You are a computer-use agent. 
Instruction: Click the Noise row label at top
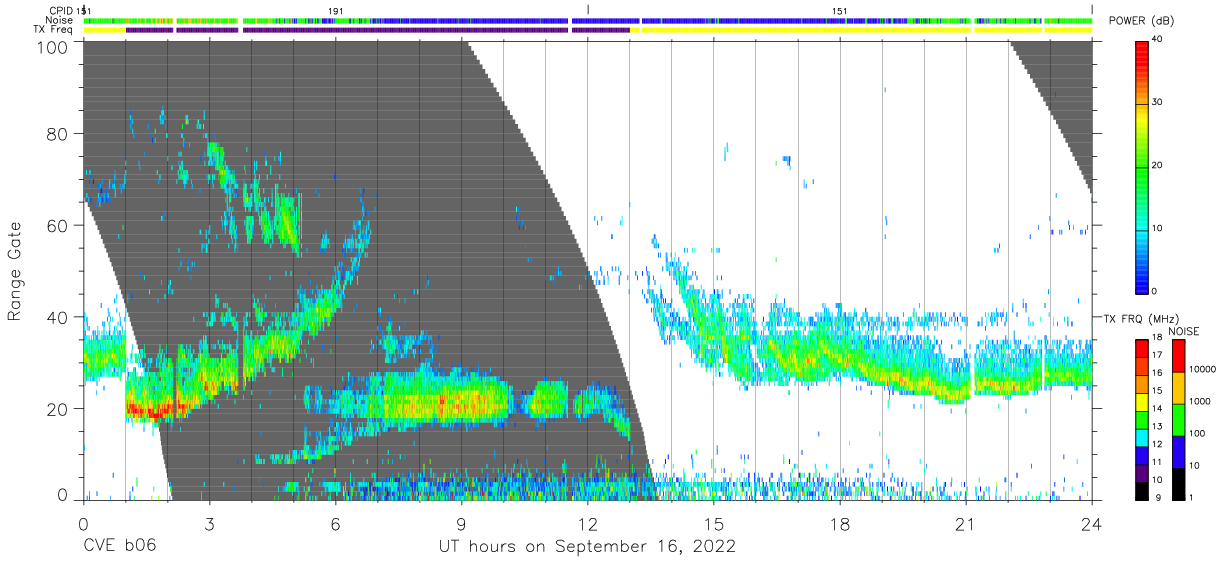pyautogui.click(x=59, y=20)
